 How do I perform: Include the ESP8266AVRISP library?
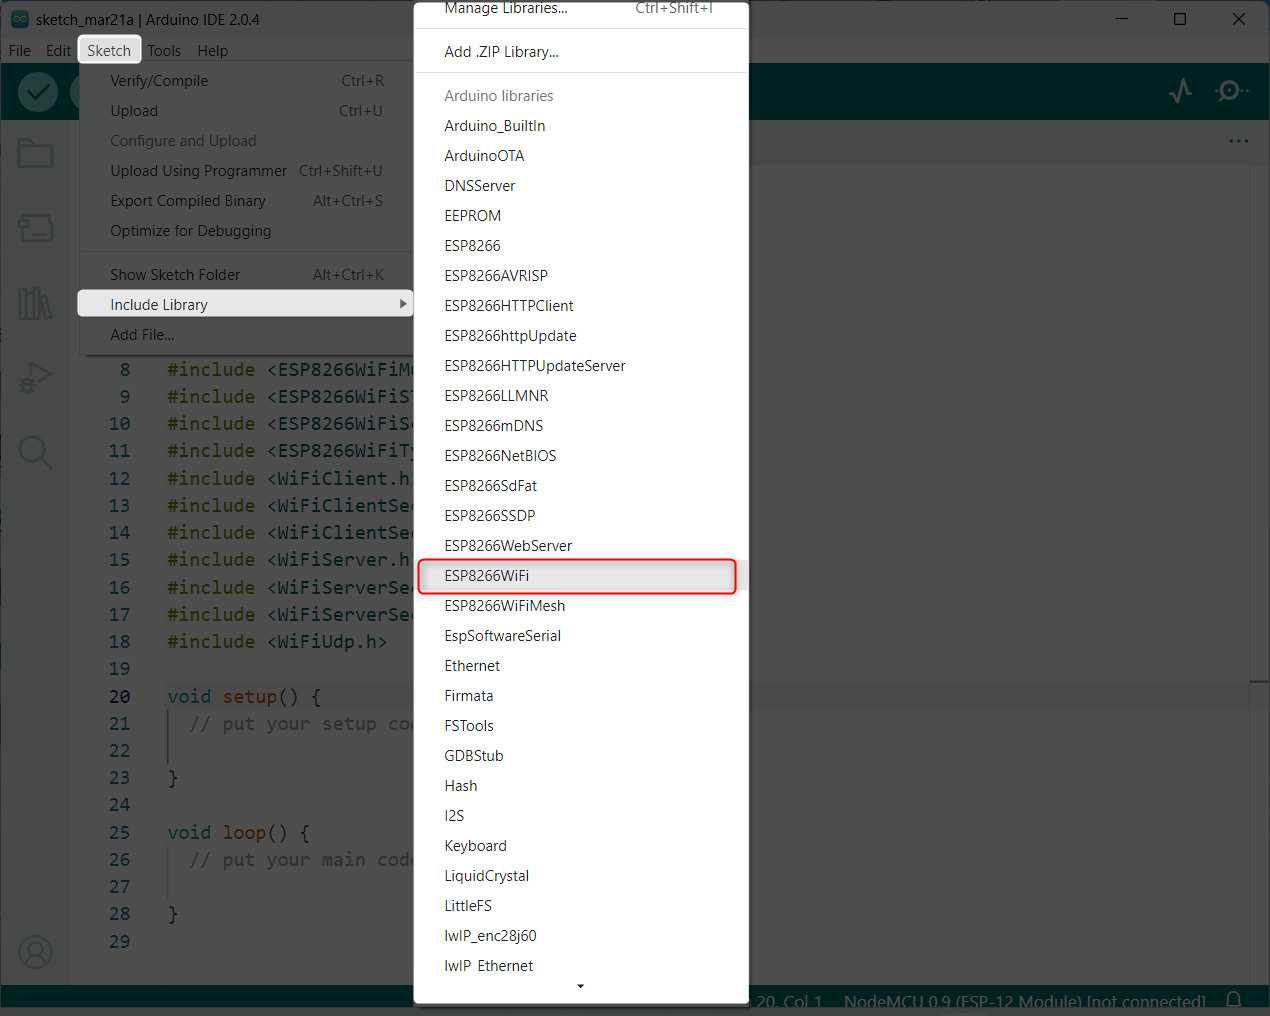tap(581, 276)
